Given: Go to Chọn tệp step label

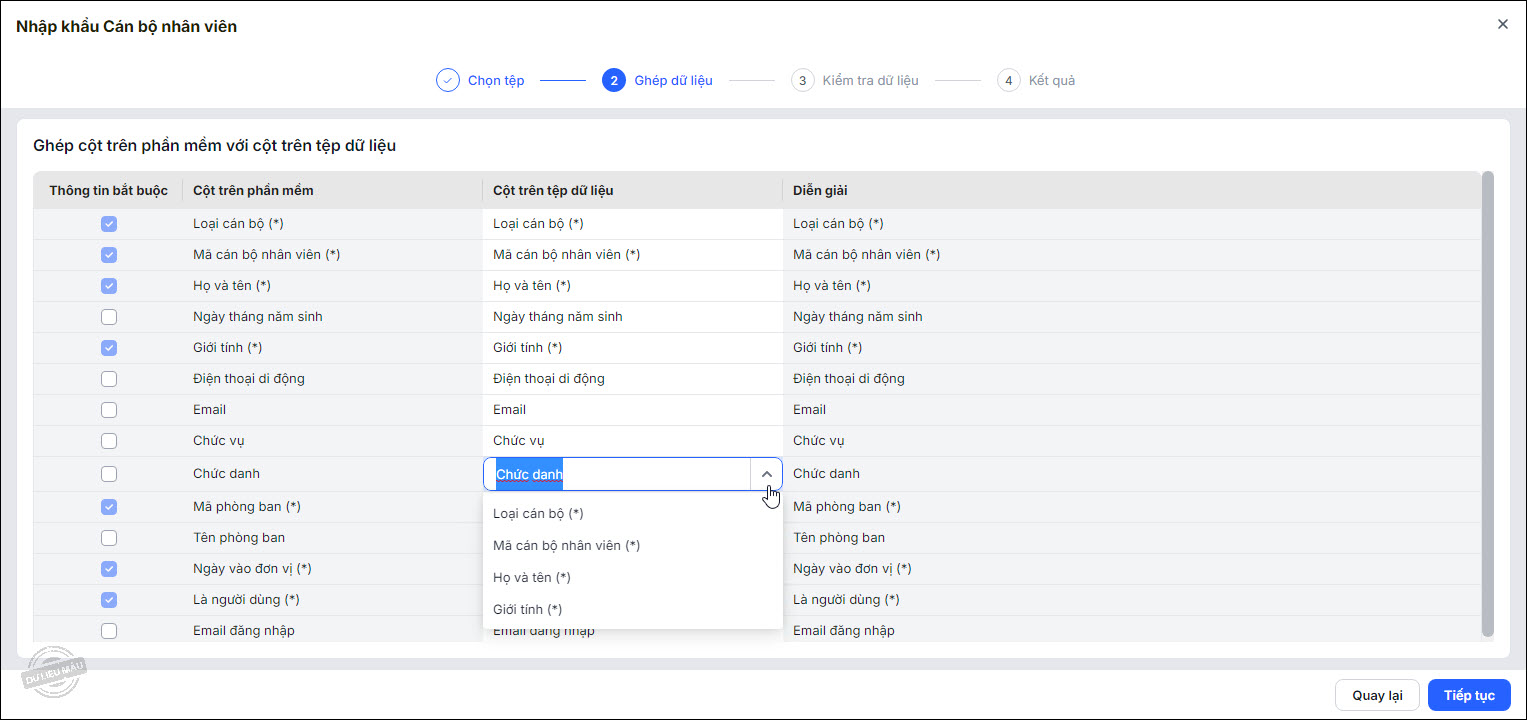Looking at the screenshot, I should (x=496, y=80).
